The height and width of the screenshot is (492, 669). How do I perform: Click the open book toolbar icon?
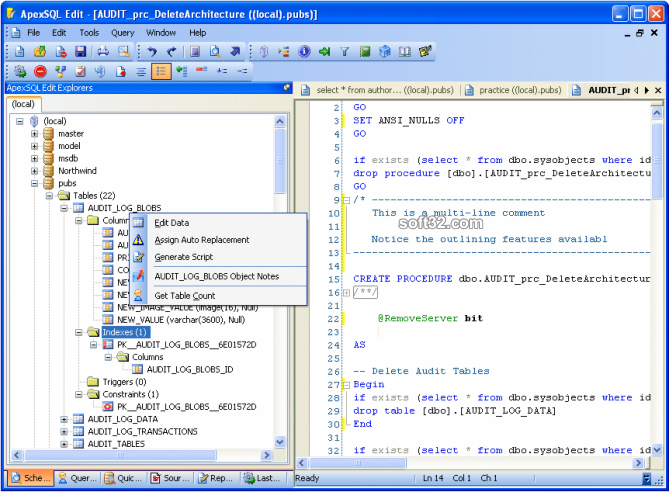pos(405,52)
